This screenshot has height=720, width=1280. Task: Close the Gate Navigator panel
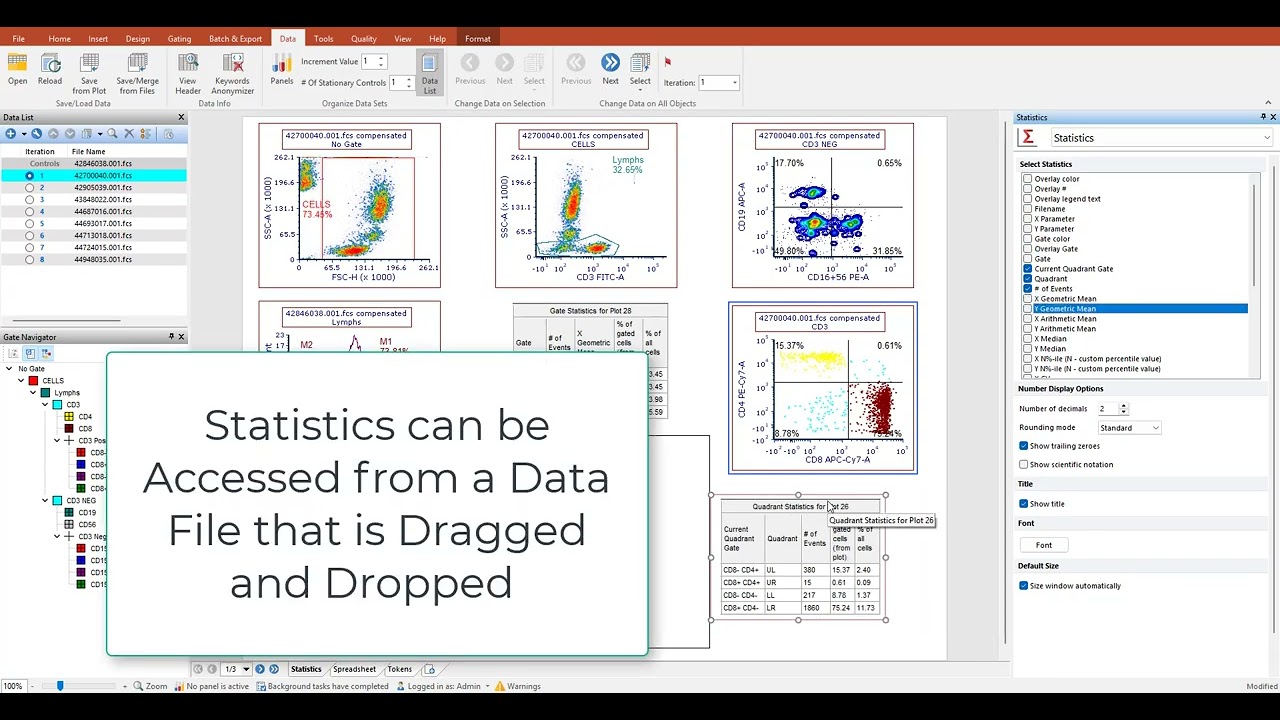coord(181,337)
